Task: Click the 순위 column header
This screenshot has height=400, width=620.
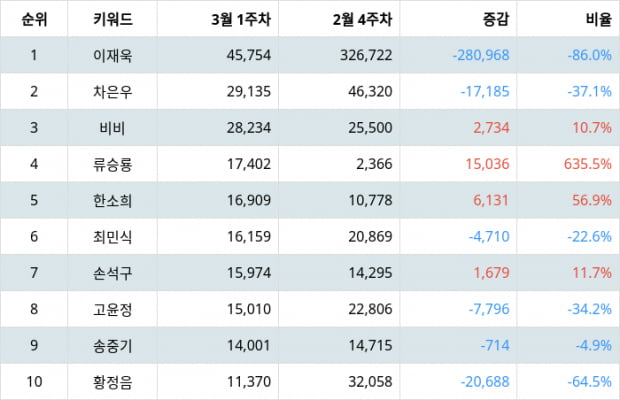Action: (x=34, y=19)
